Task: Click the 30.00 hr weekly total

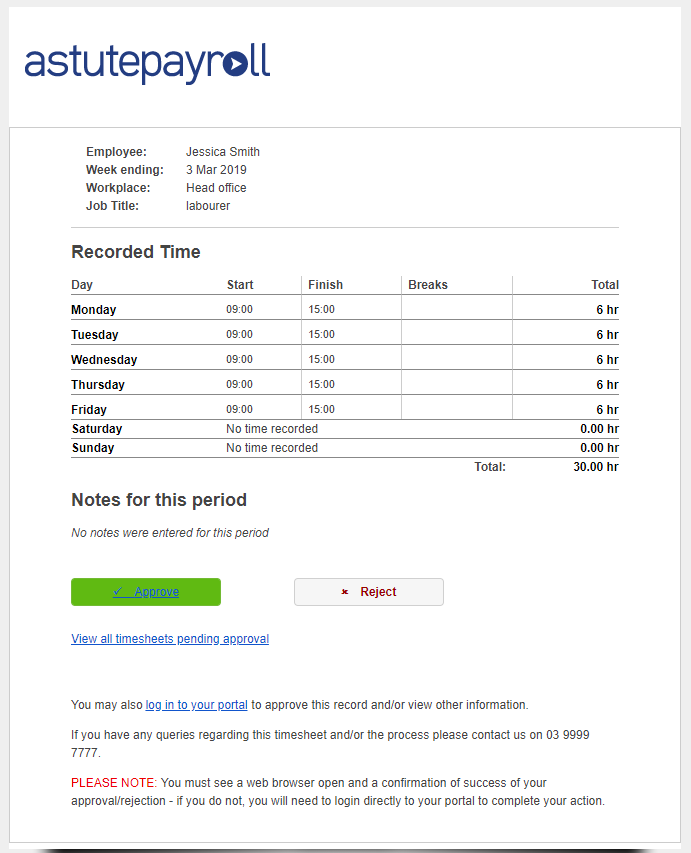Action: 596,466
